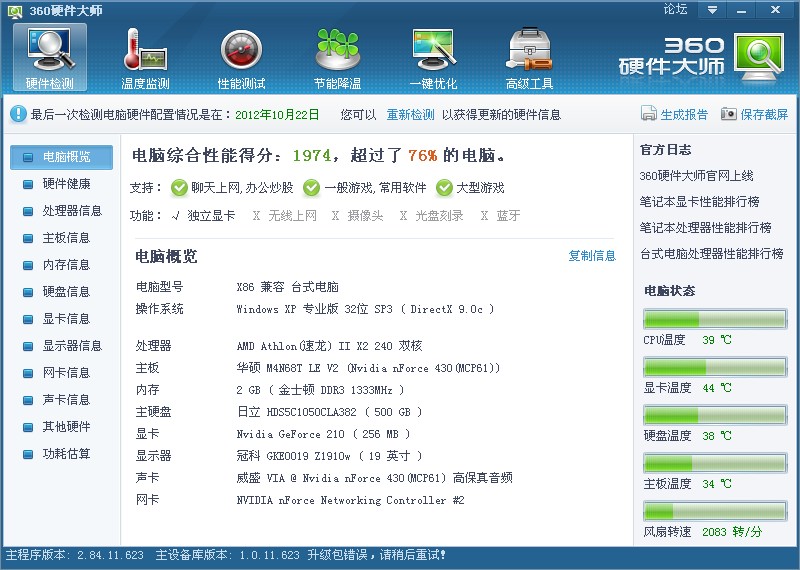Open the 温度监测 temperature monitor icon
Image resolution: width=800 pixels, height=570 pixels.
point(145,52)
